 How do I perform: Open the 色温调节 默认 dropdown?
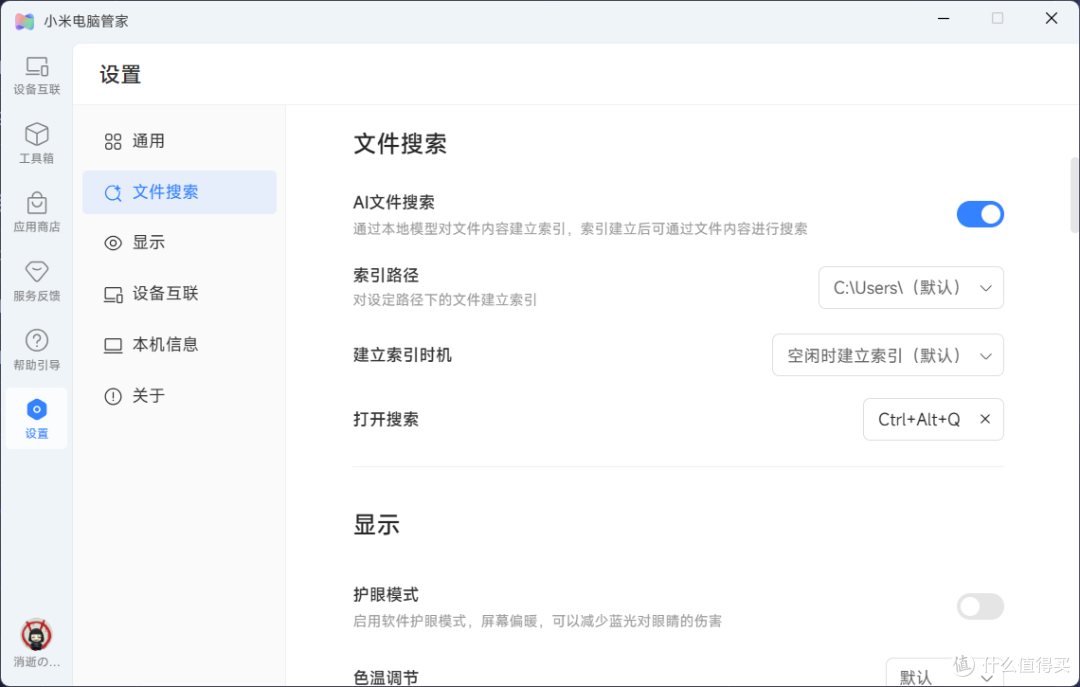tap(944, 675)
